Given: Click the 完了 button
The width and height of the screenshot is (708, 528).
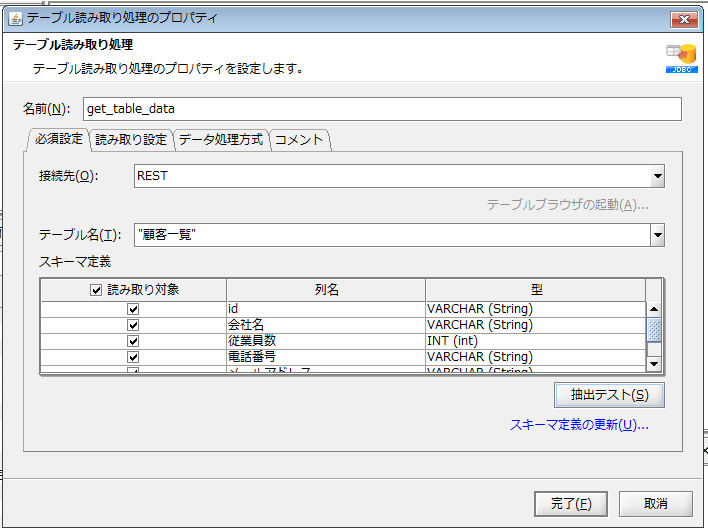Looking at the screenshot, I should [x=571, y=504].
